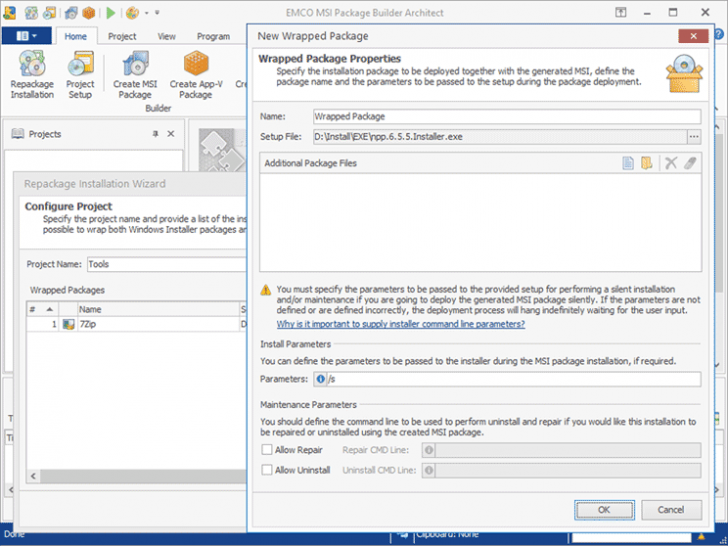Click the Create MSI Package ribbon button

(135, 75)
